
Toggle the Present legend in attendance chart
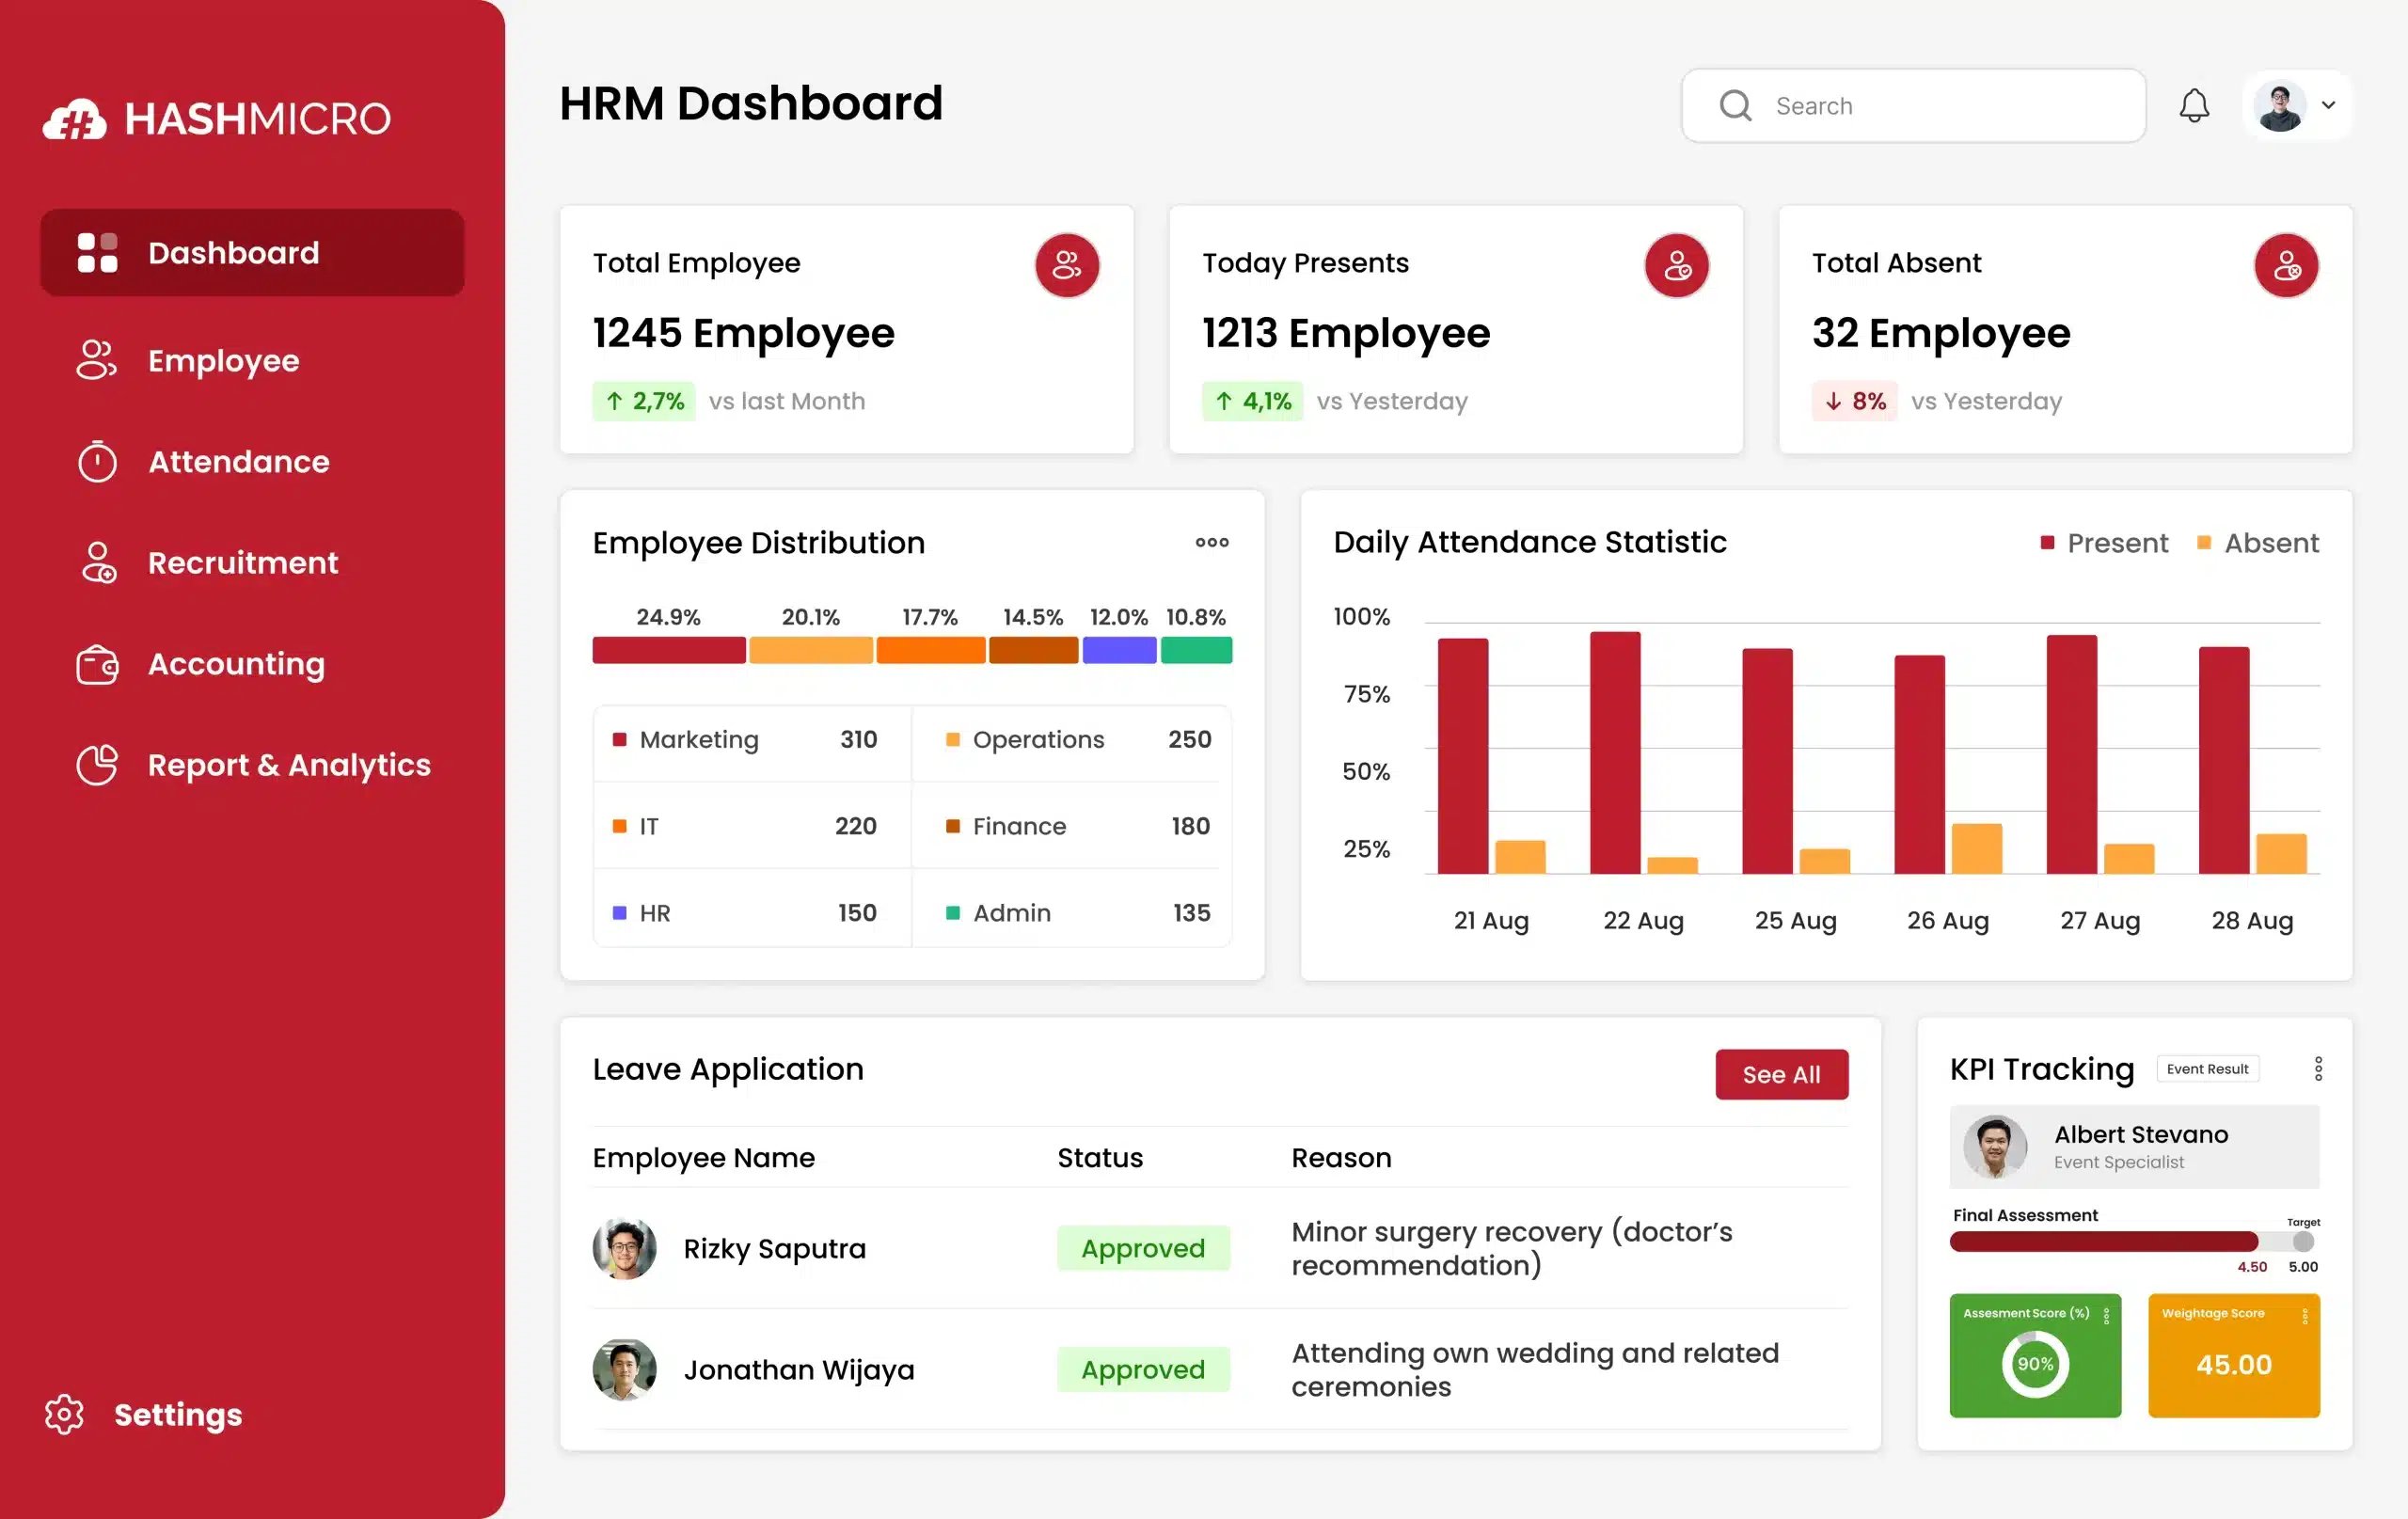tap(2104, 542)
